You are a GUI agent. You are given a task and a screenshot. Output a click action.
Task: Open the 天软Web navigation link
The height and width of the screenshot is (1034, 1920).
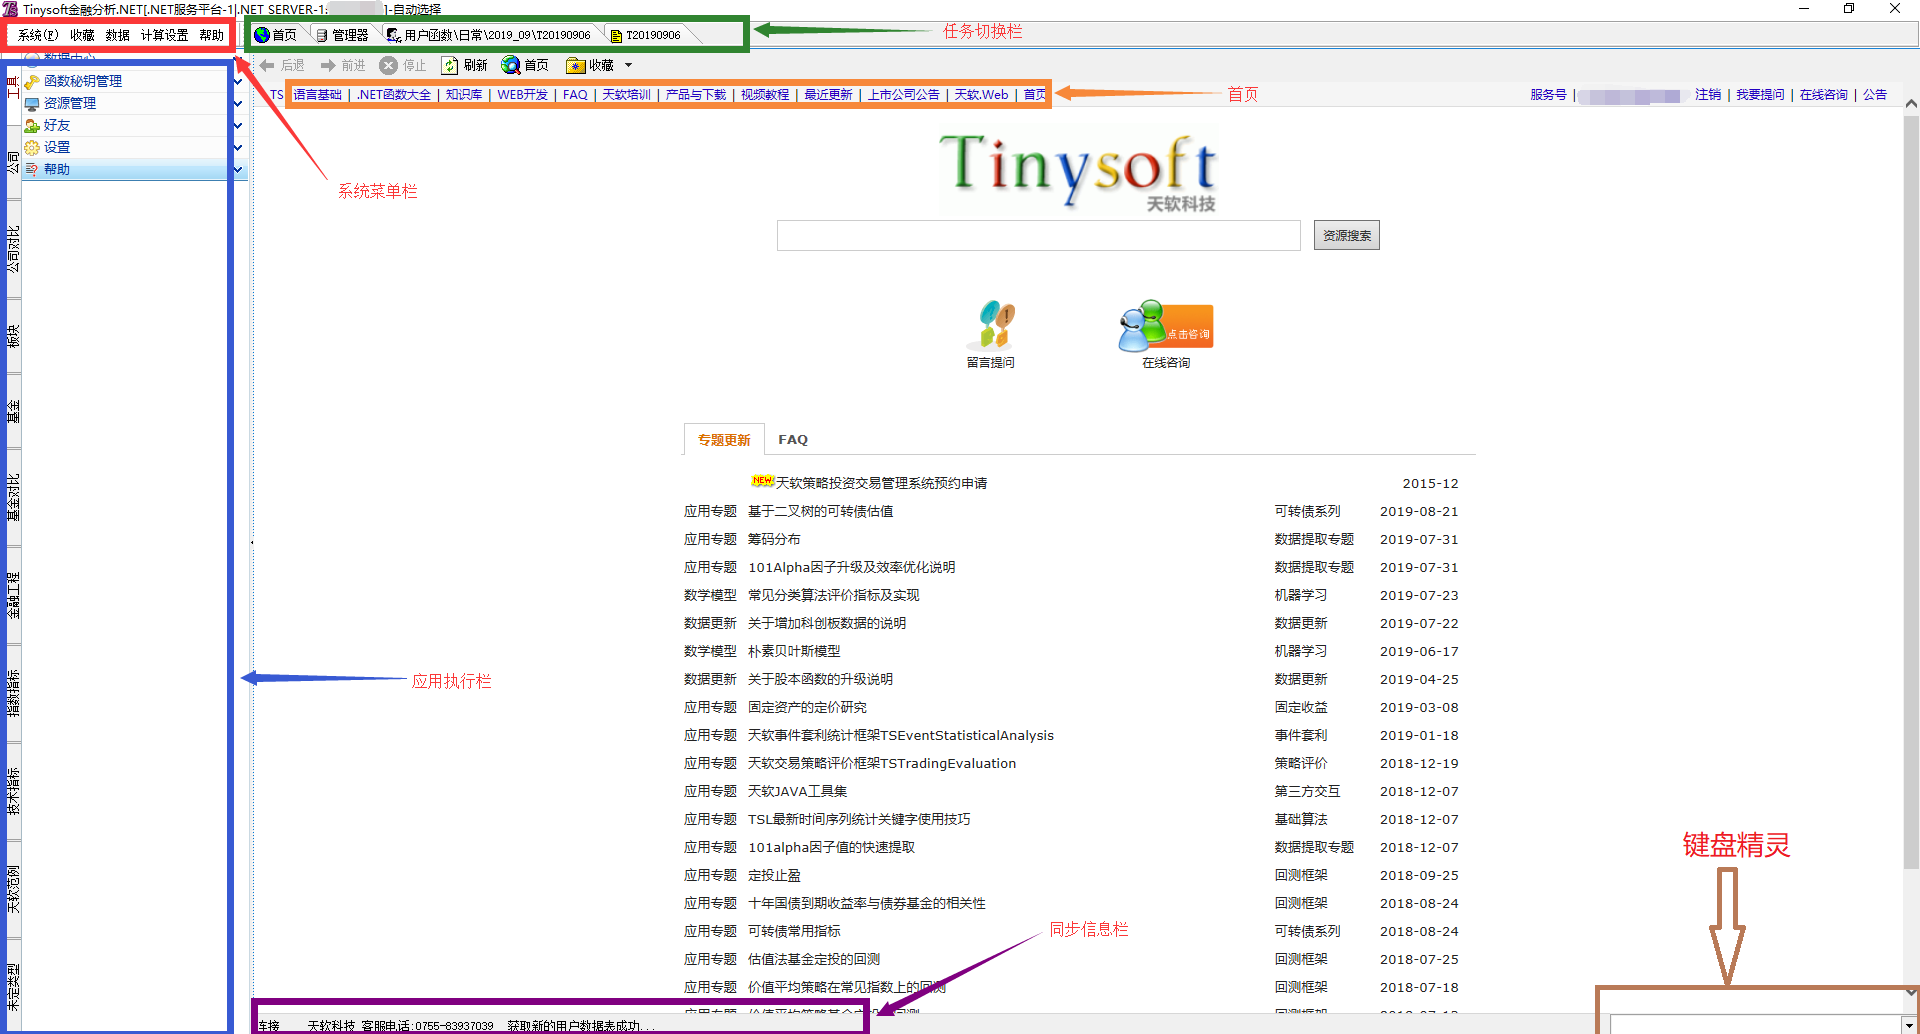pos(981,95)
